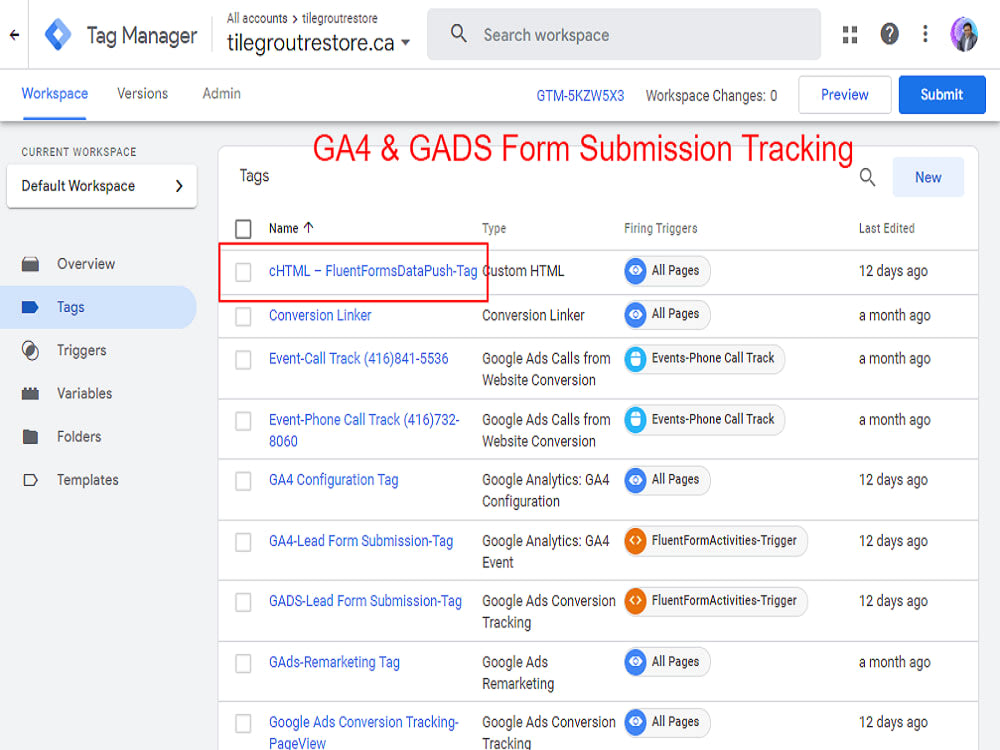Check the Google Ads Conversion Tracking-PageView checkbox
1000x750 pixels.
[243, 723]
